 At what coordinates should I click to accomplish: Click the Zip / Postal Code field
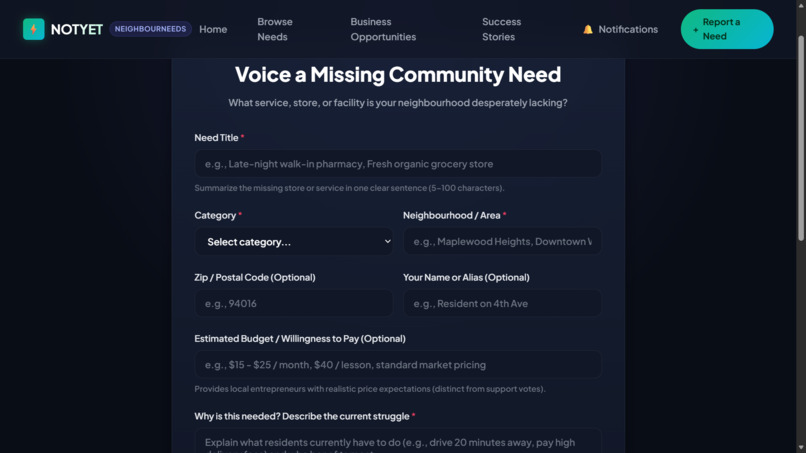(x=294, y=303)
